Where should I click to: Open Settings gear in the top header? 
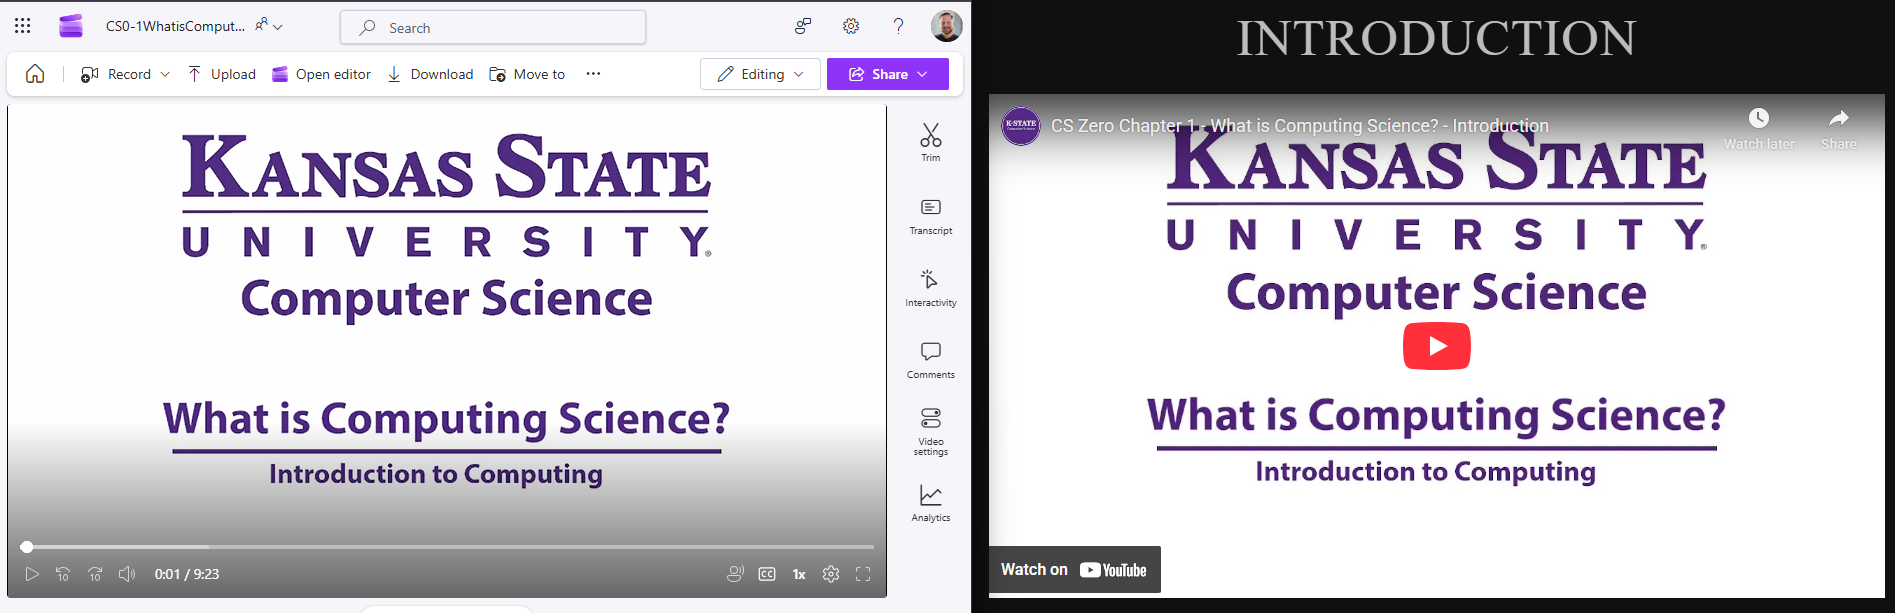[851, 26]
